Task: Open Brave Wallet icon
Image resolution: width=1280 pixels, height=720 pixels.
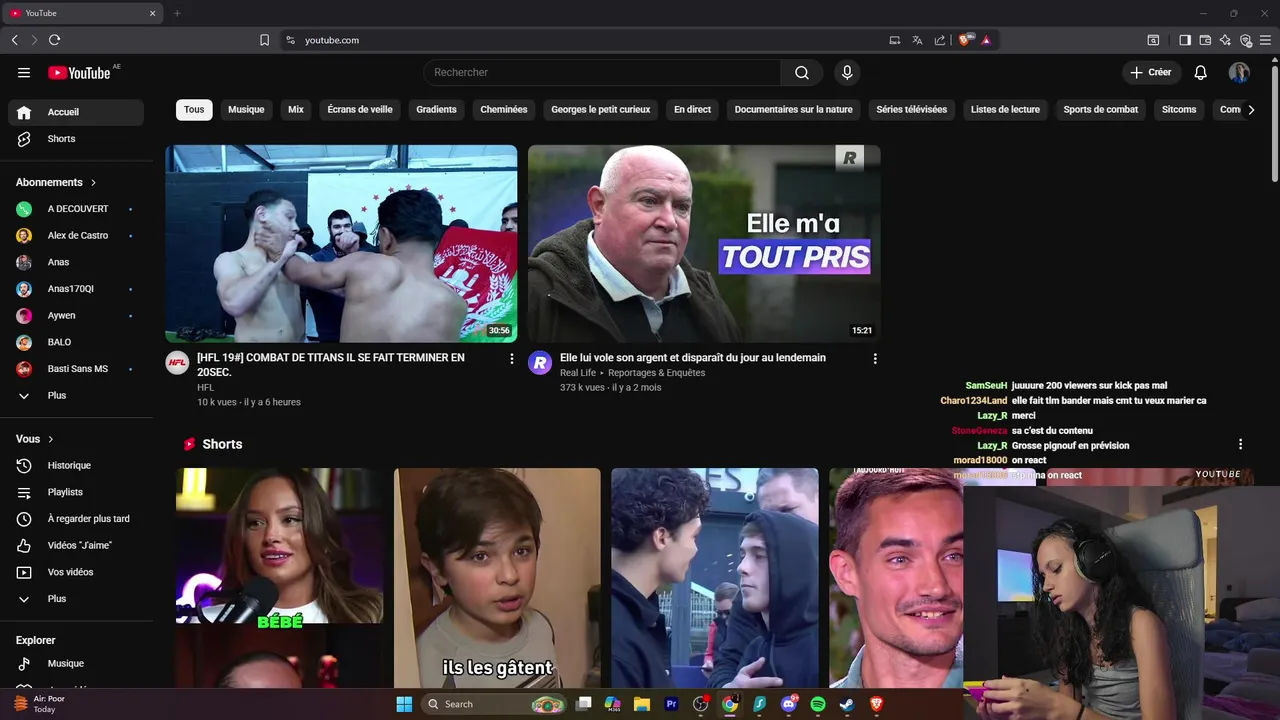Action: (x=1205, y=40)
